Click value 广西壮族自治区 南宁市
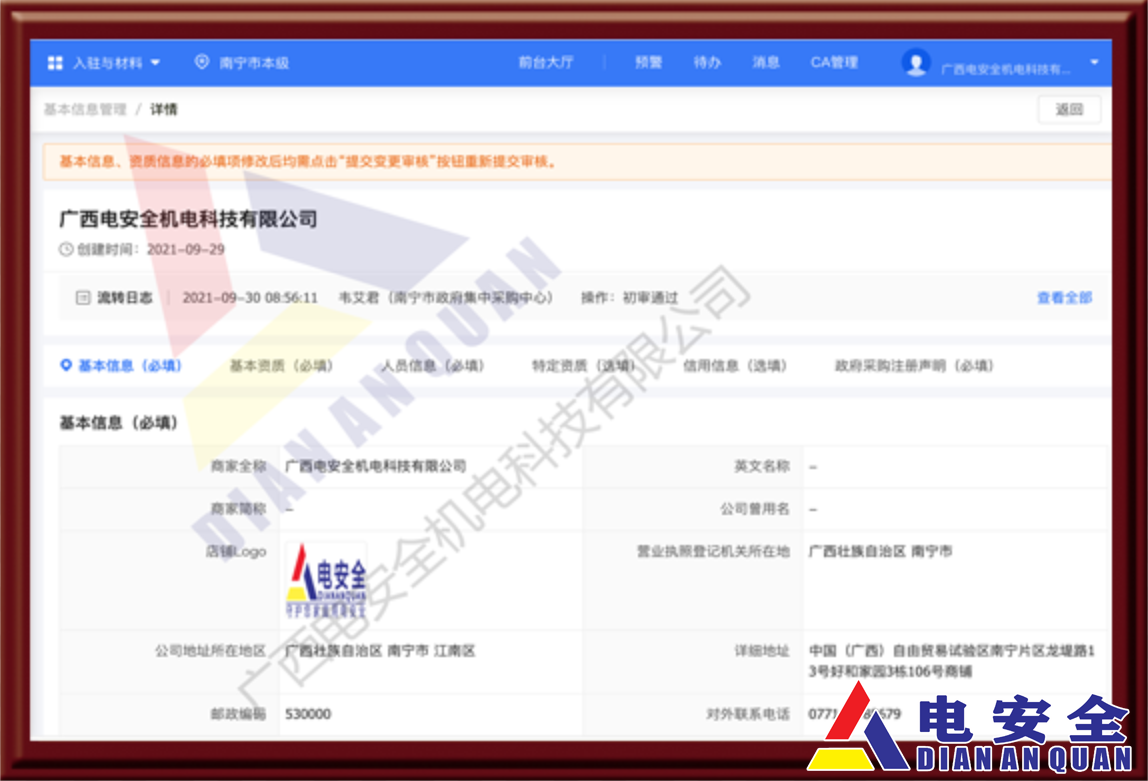 880,550
